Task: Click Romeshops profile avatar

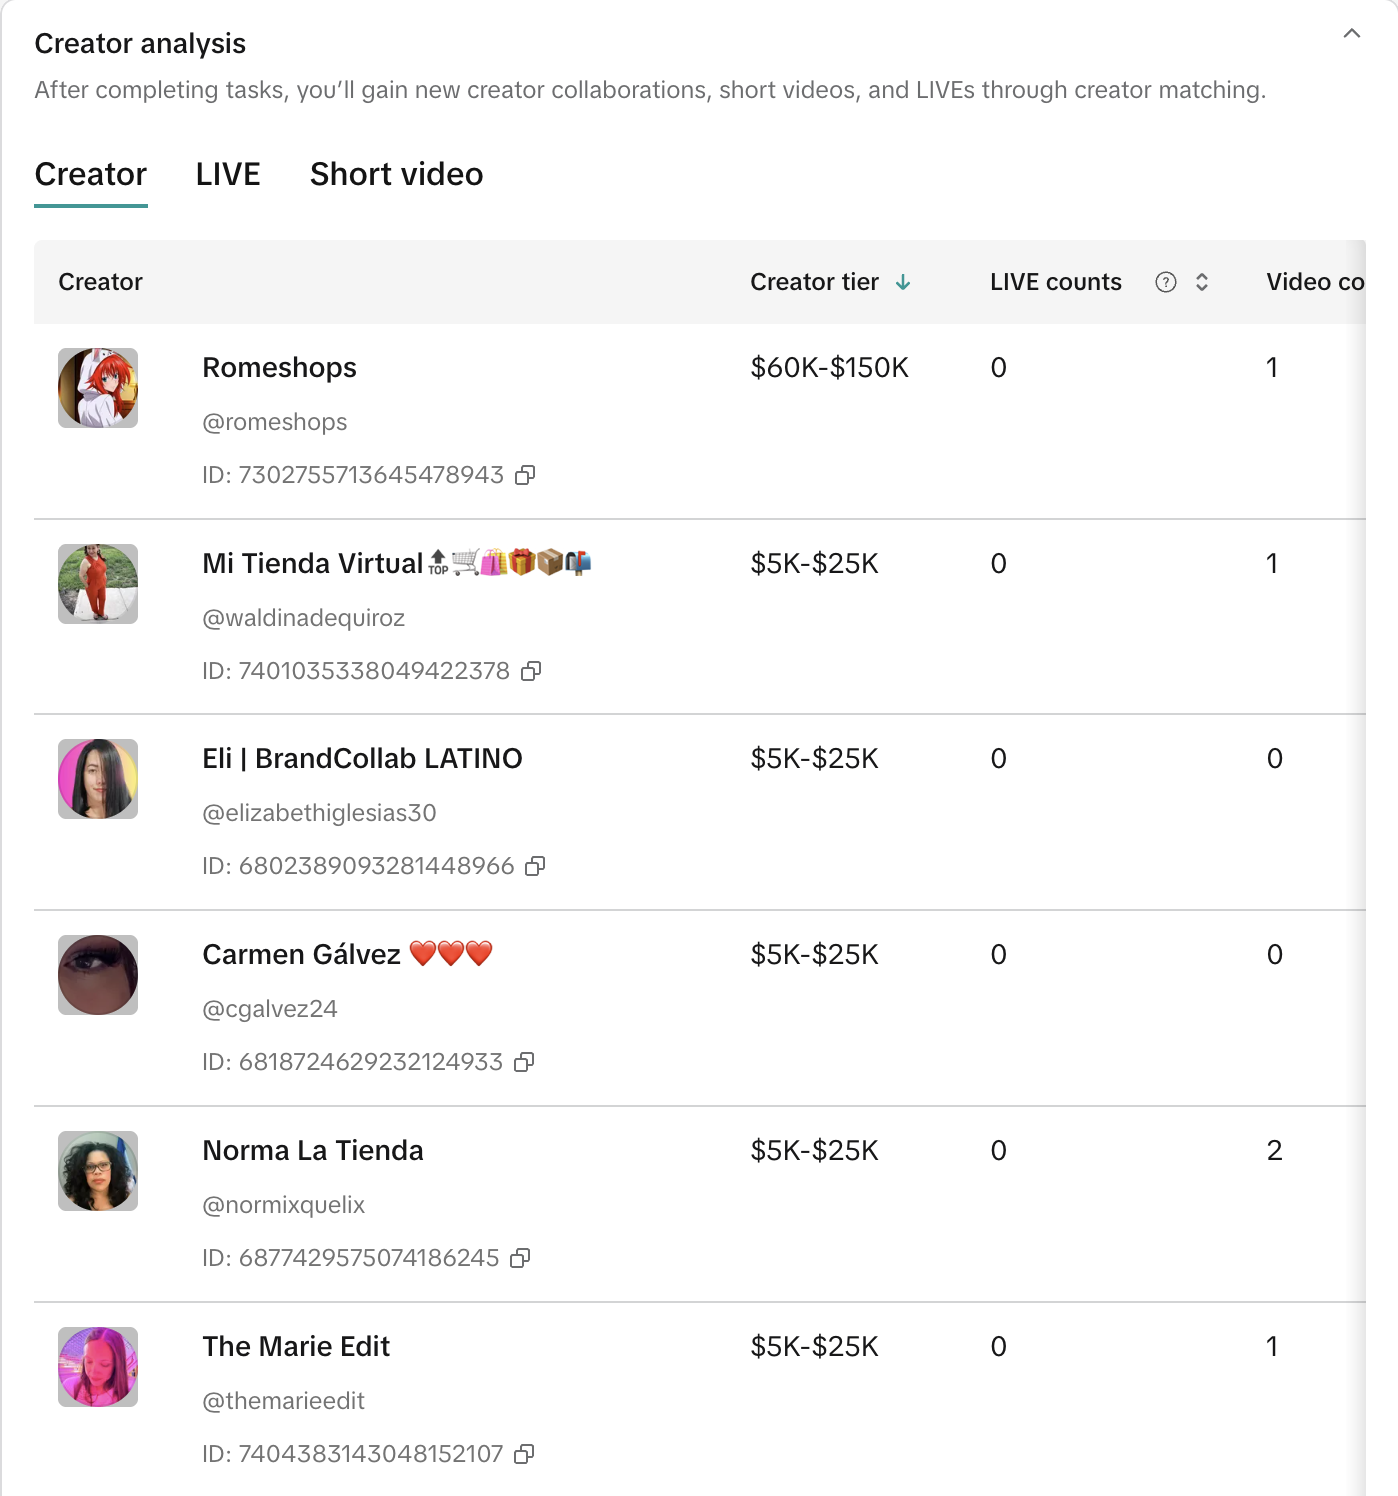Action: [98, 388]
